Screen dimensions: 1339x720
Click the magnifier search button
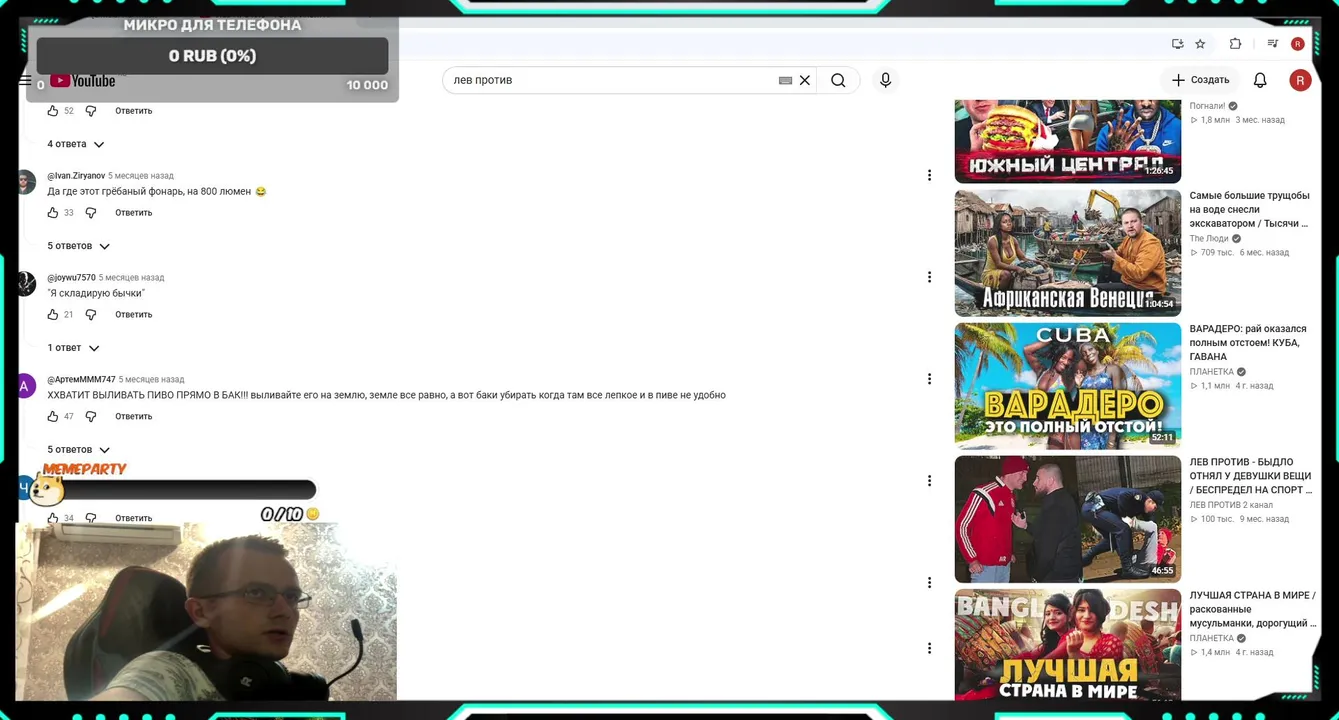pos(838,80)
